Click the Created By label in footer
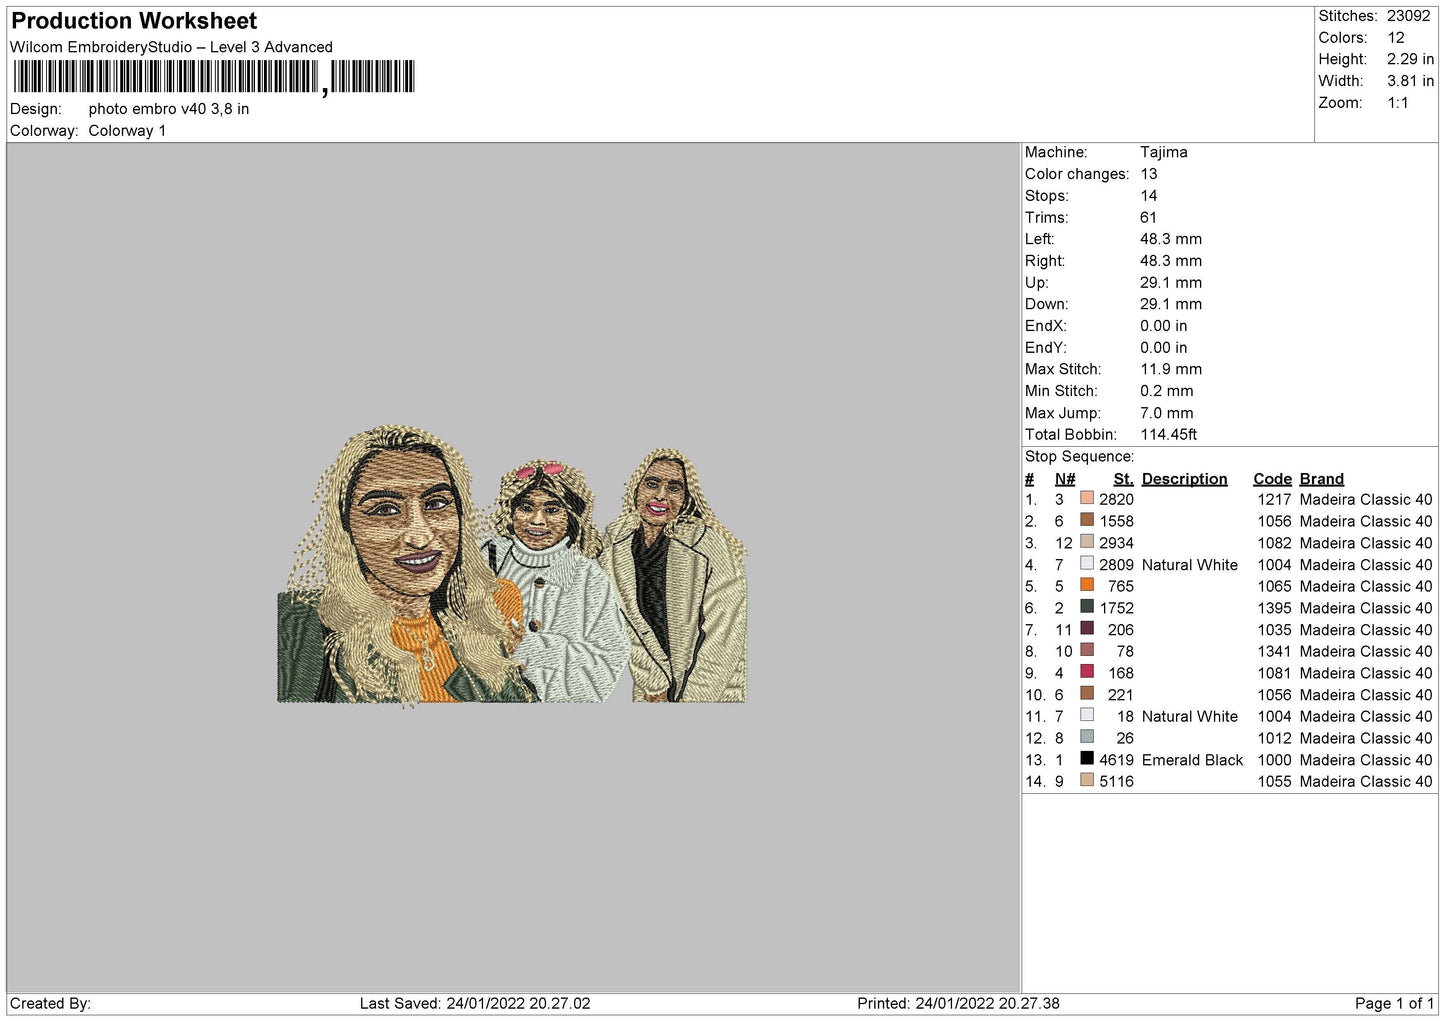1445x1021 pixels. (x=50, y=1004)
